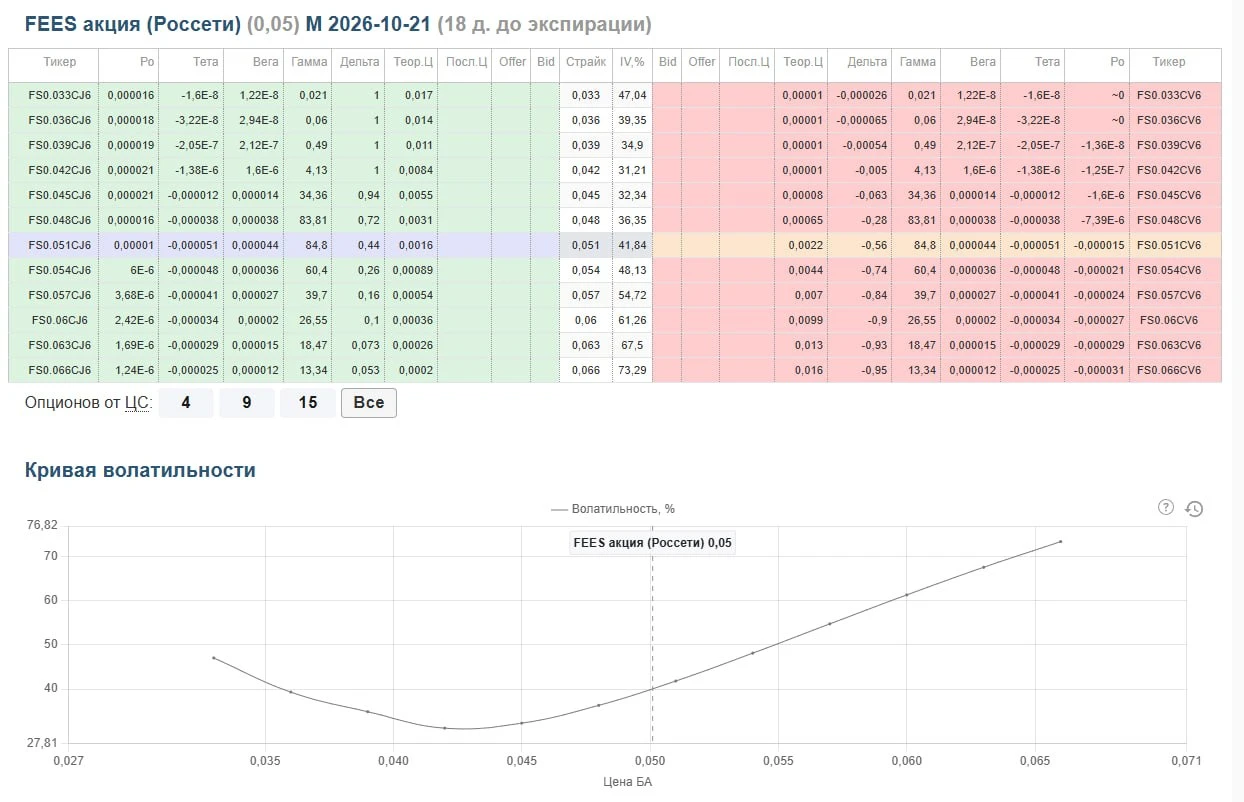The height and width of the screenshot is (802, 1244).
Task: Click the put ticker FS0.06CV6
Action: coord(1169,320)
